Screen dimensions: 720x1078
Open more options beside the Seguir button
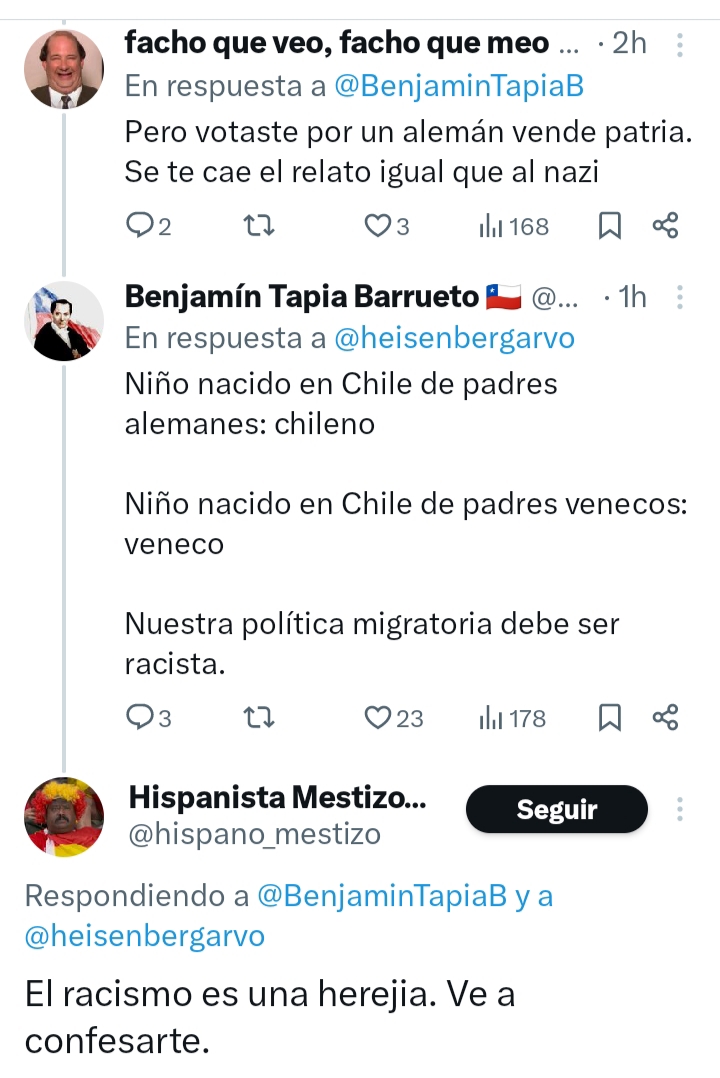point(680,809)
